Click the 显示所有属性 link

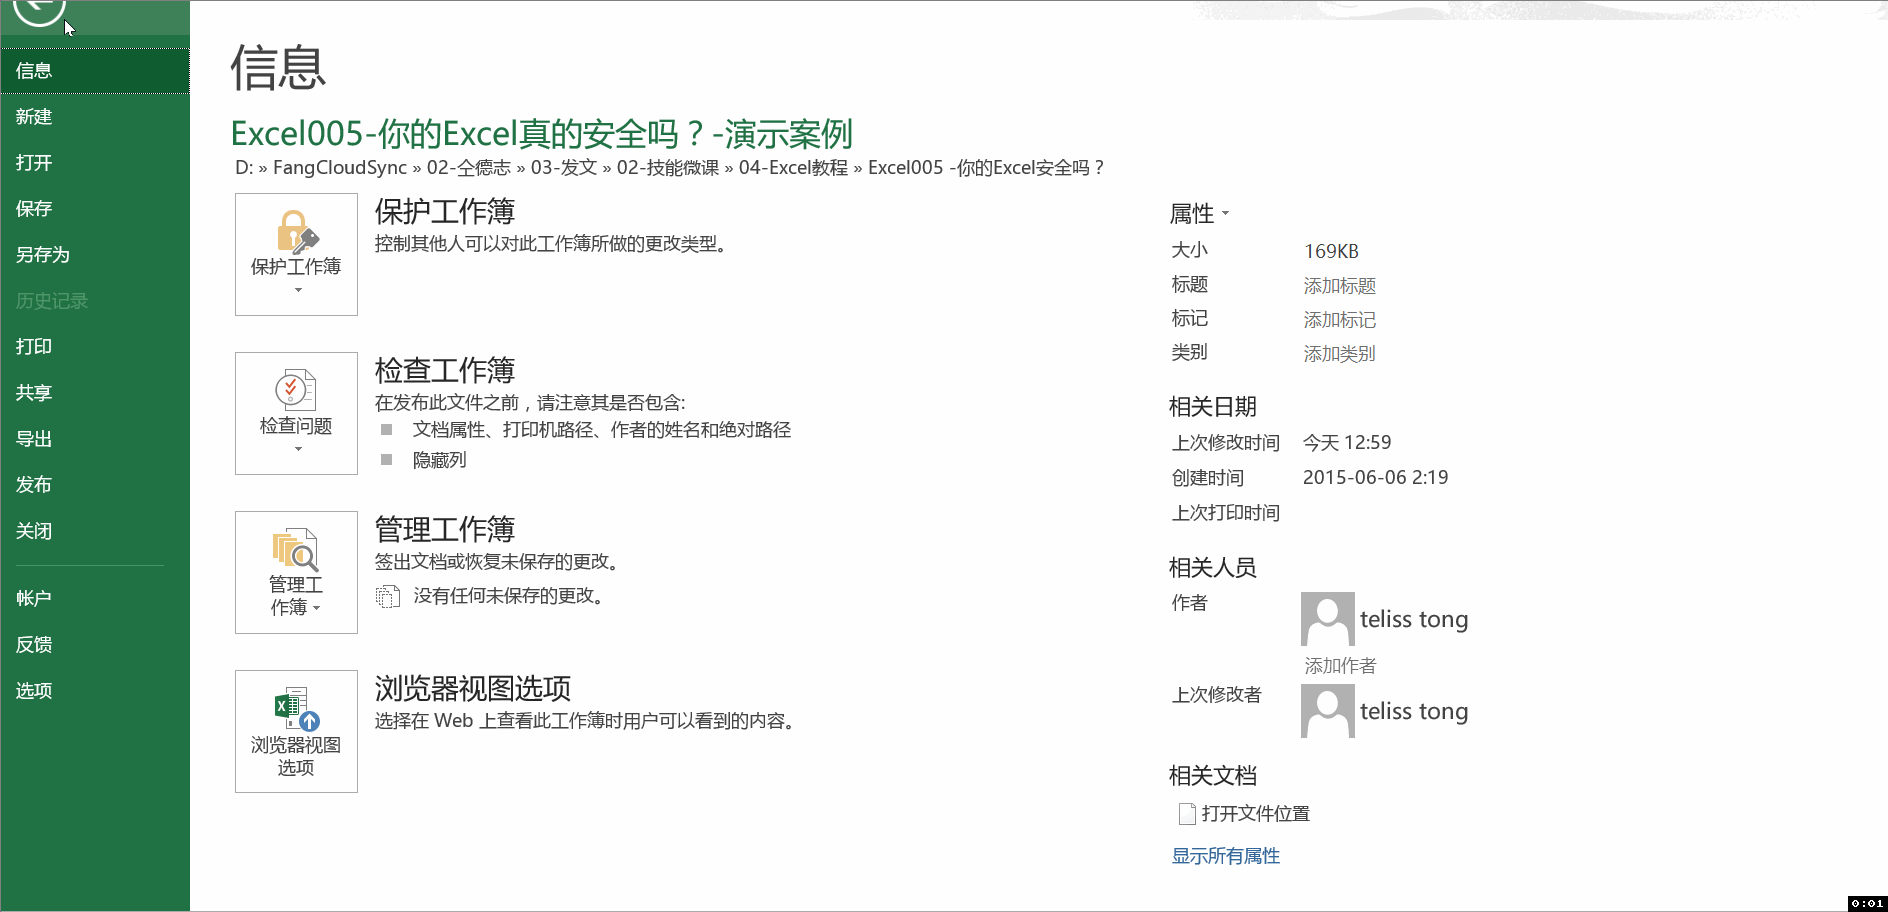(1224, 856)
